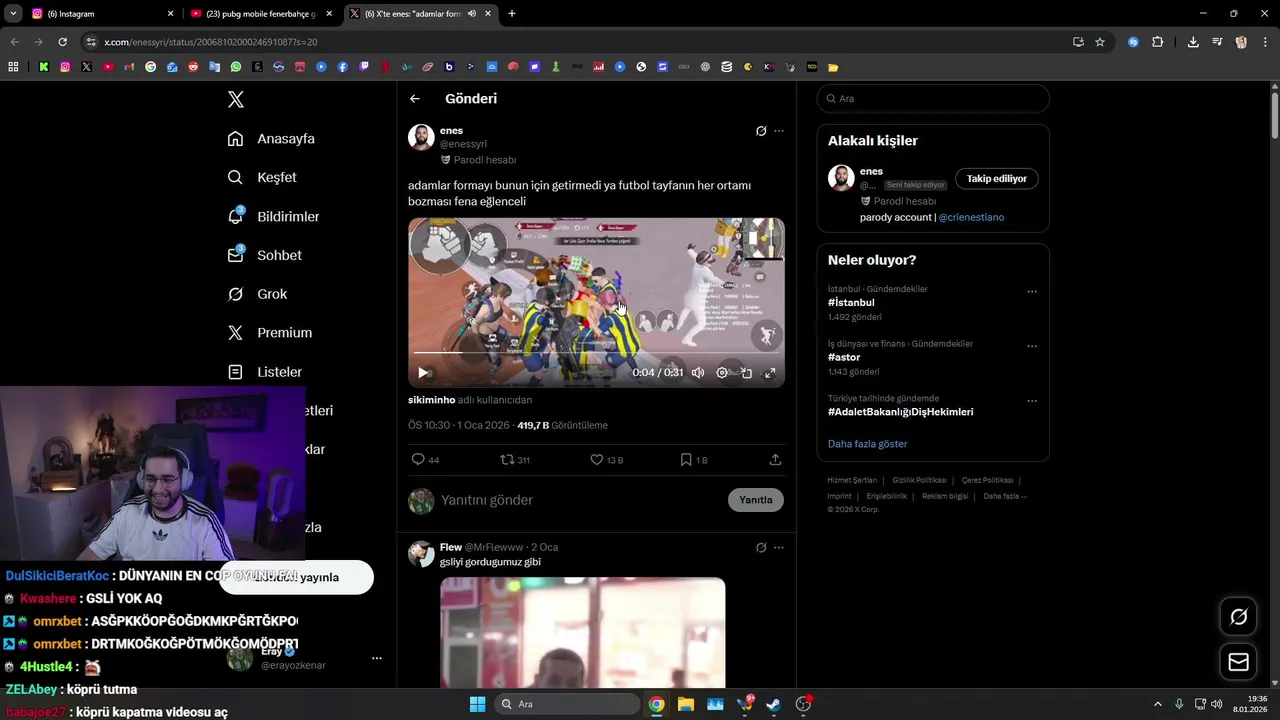The width and height of the screenshot is (1280, 720).
Task: Click the X logo in sidebar
Action: pyautogui.click(x=236, y=99)
